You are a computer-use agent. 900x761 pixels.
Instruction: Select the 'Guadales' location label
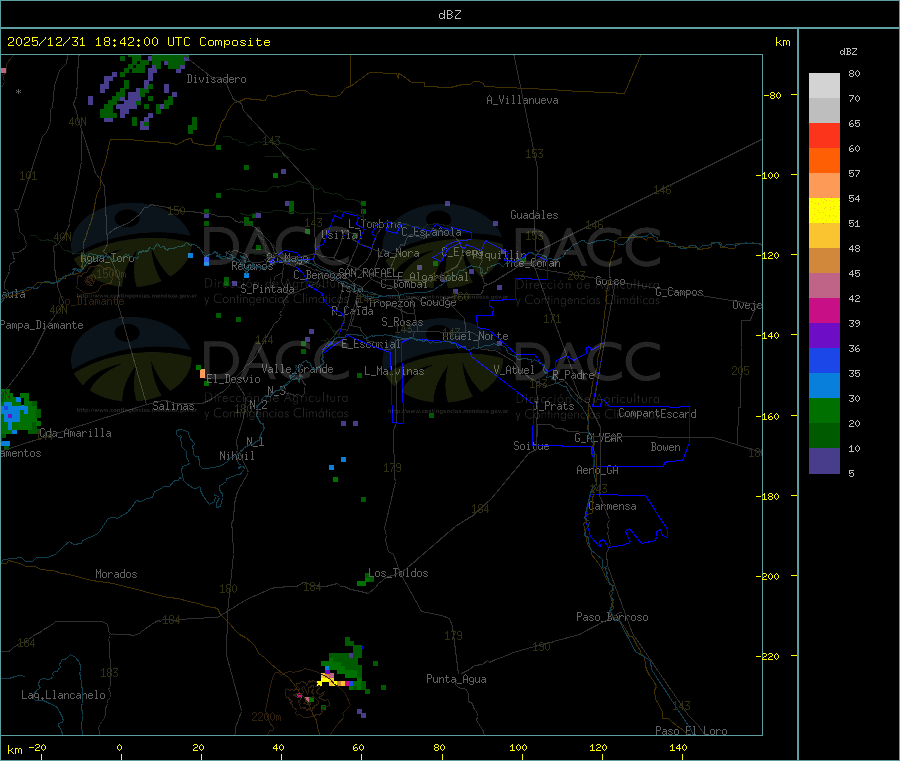tap(534, 215)
